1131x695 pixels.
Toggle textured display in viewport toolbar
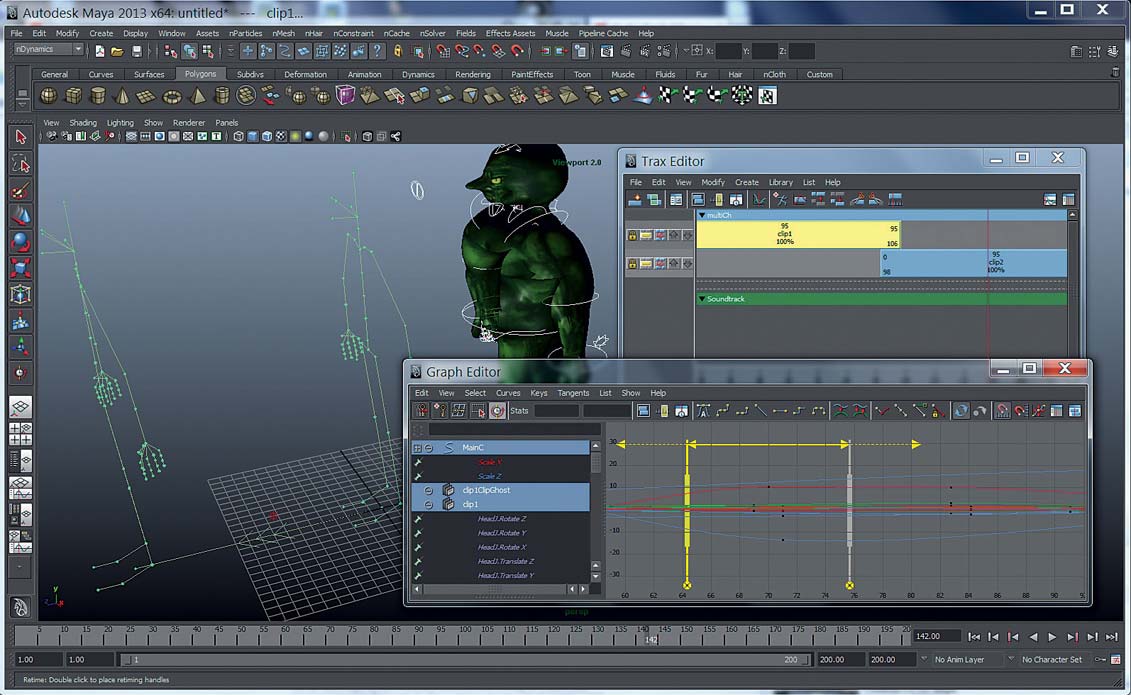click(x=281, y=136)
